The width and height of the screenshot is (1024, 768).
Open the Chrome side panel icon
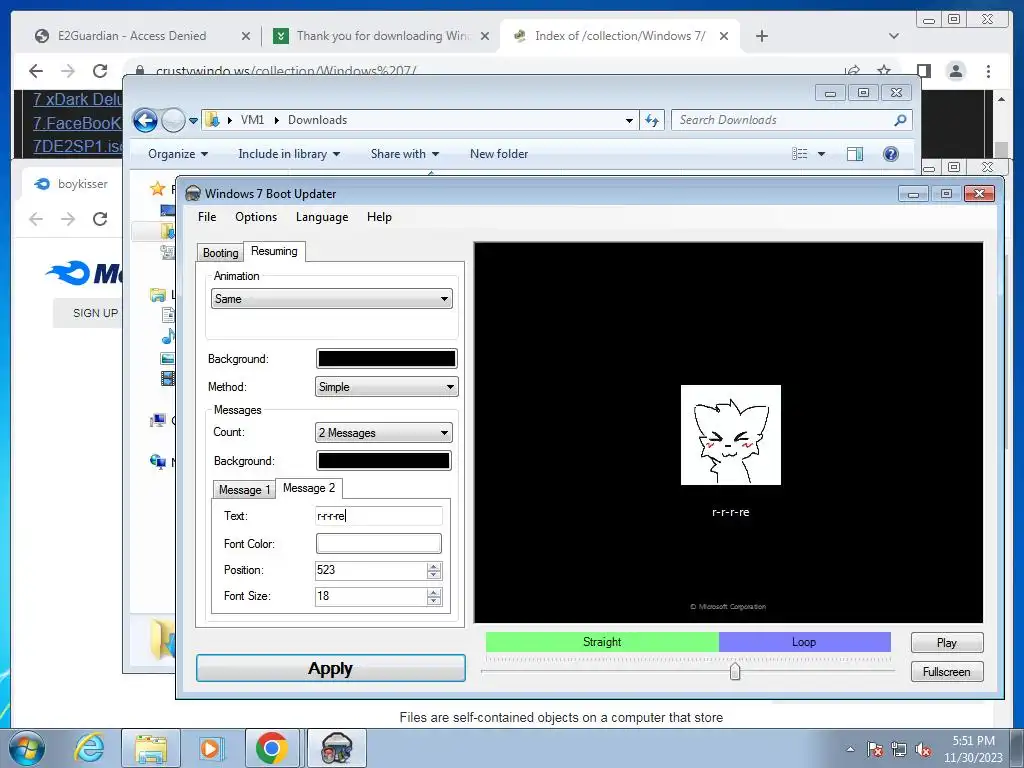coord(923,71)
